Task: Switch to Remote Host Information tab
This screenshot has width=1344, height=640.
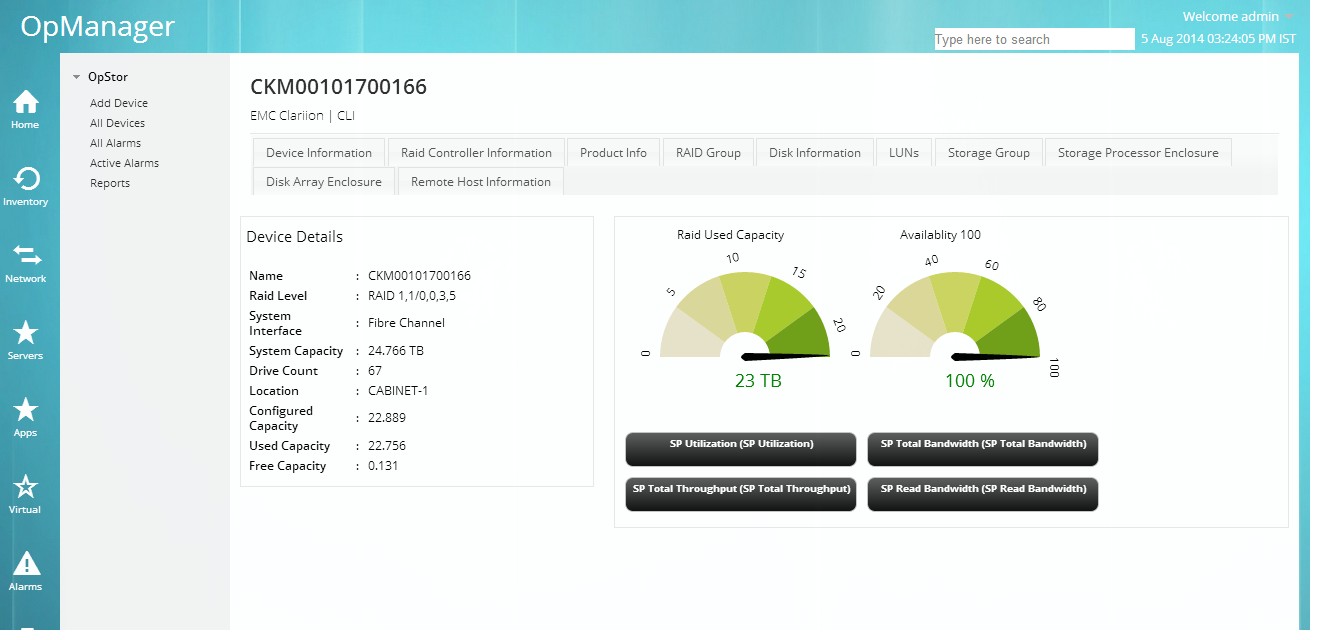Action: [x=481, y=182]
